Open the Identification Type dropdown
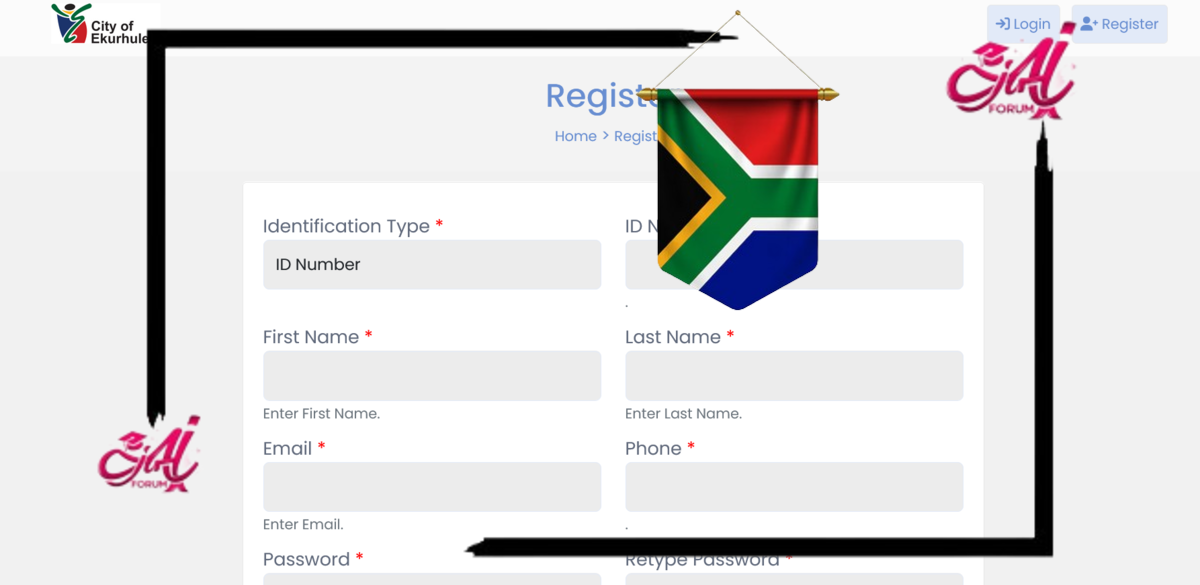Viewport: 1200px width, 585px height. click(x=432, y=265)
